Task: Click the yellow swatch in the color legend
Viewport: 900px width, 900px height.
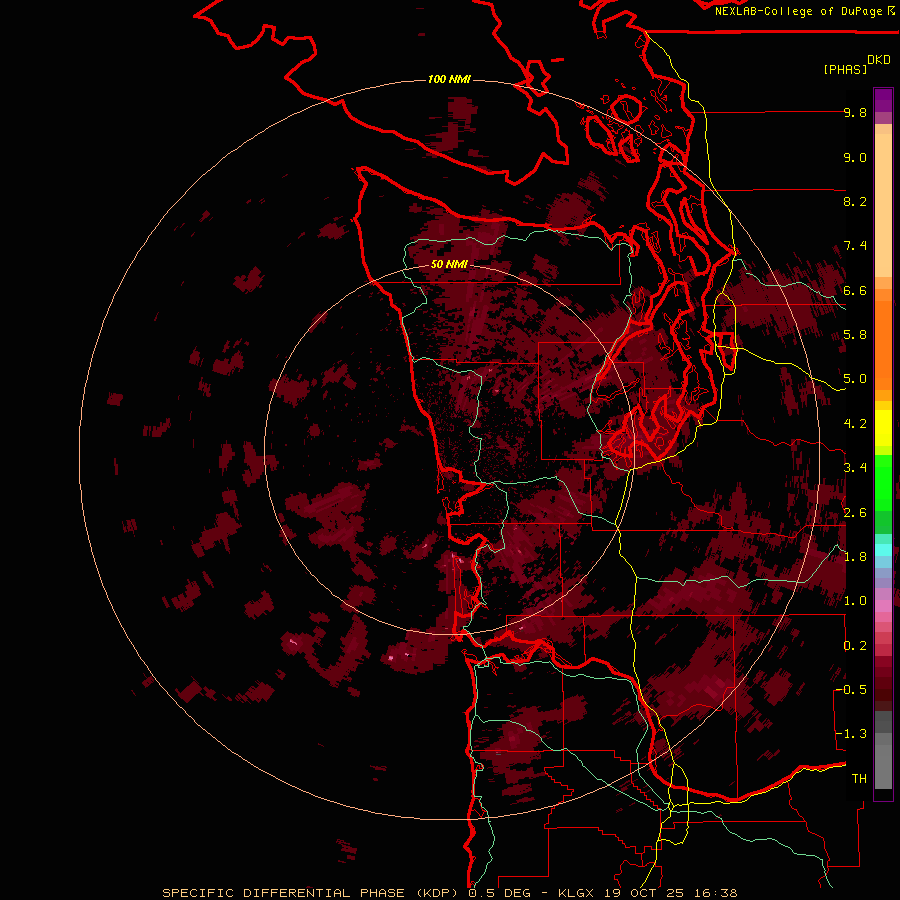Action: [x=883, y=428]
